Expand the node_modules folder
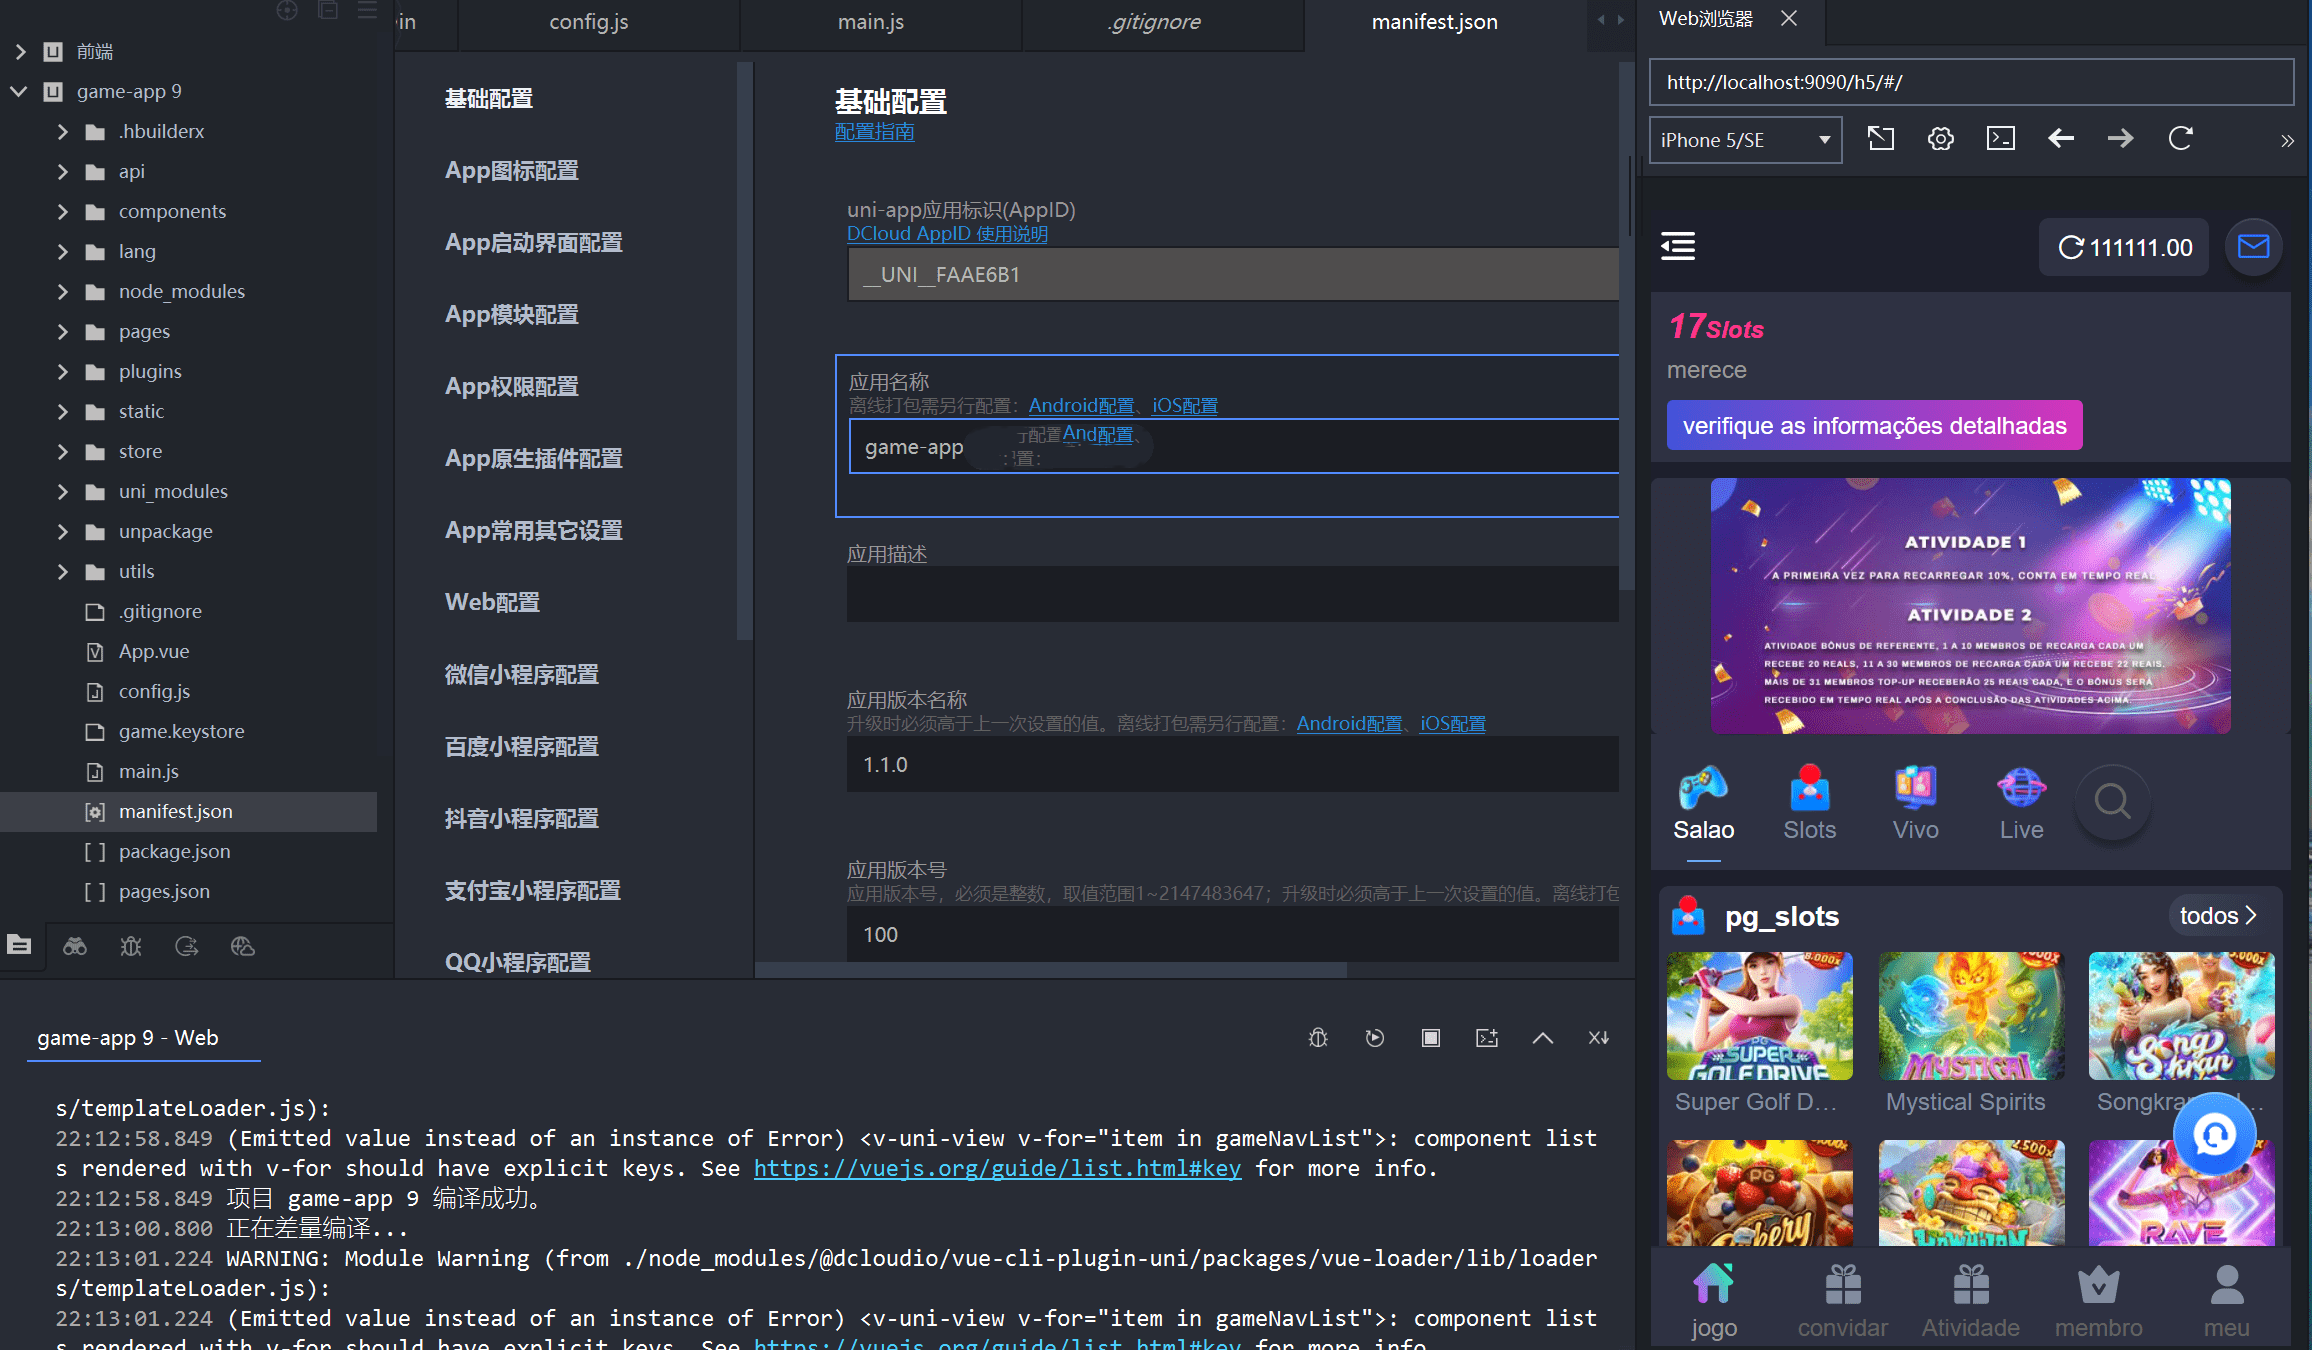 click(x=62, y=292)
